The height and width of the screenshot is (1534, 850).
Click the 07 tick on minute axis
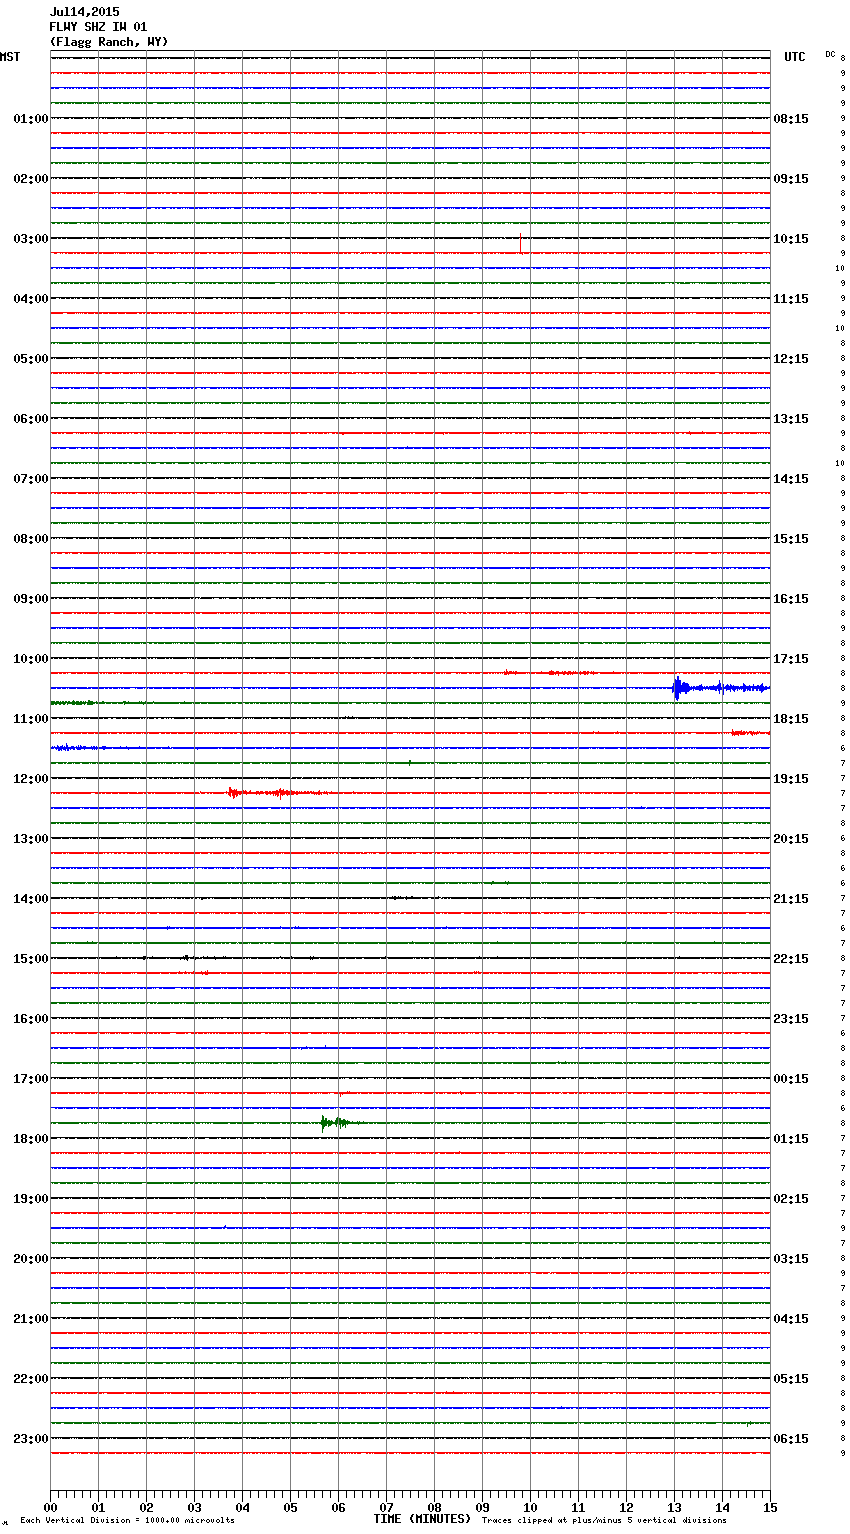point(386,1507)
